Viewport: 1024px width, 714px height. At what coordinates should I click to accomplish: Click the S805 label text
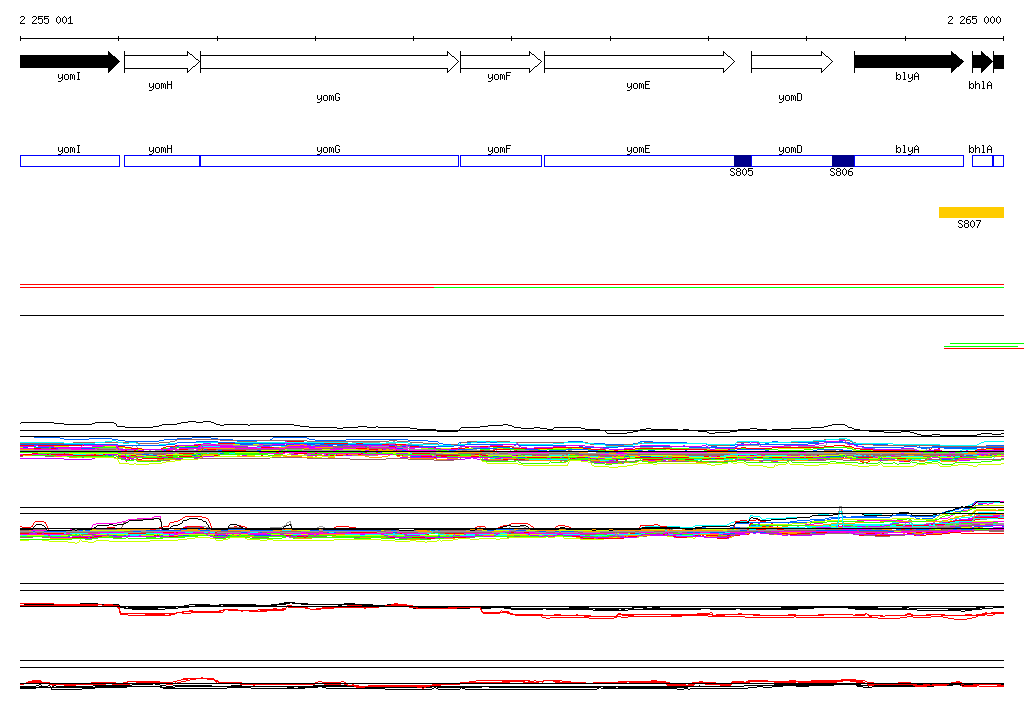tap(741, 172)
